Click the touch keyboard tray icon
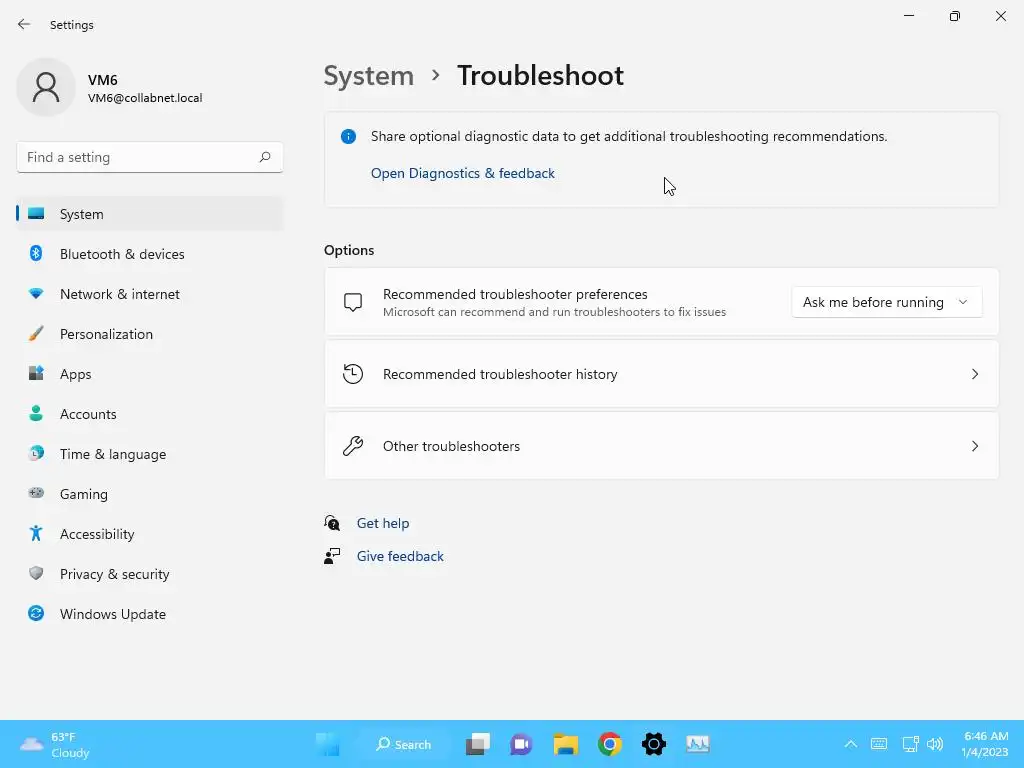 click(879, 744)
